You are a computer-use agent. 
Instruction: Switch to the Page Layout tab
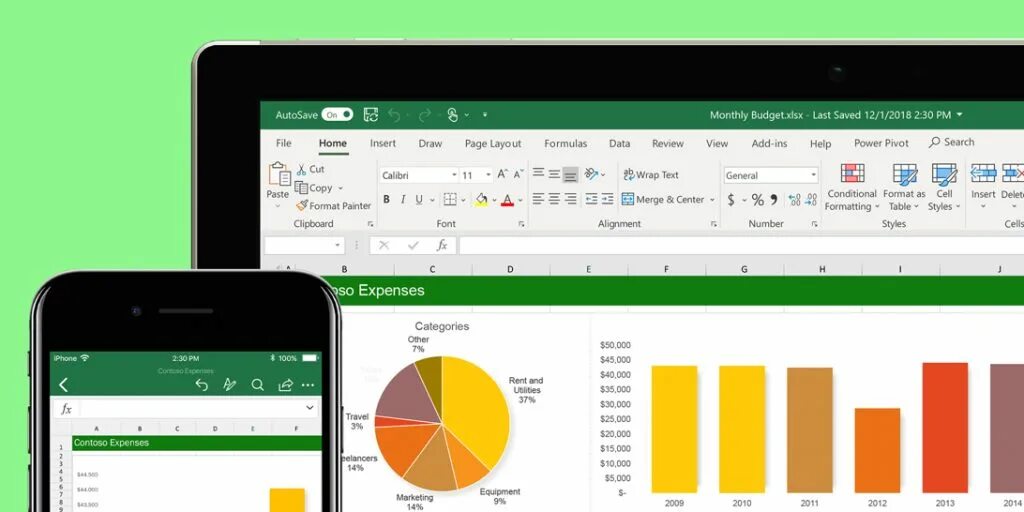tap(493, 144)
